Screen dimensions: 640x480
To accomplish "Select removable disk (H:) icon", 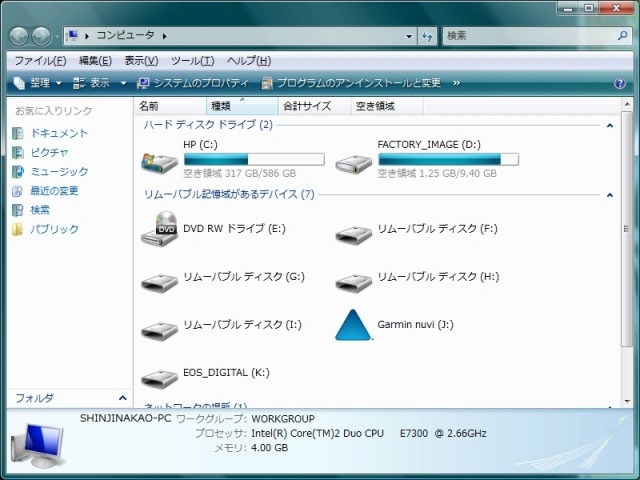I will pos(354,283).
